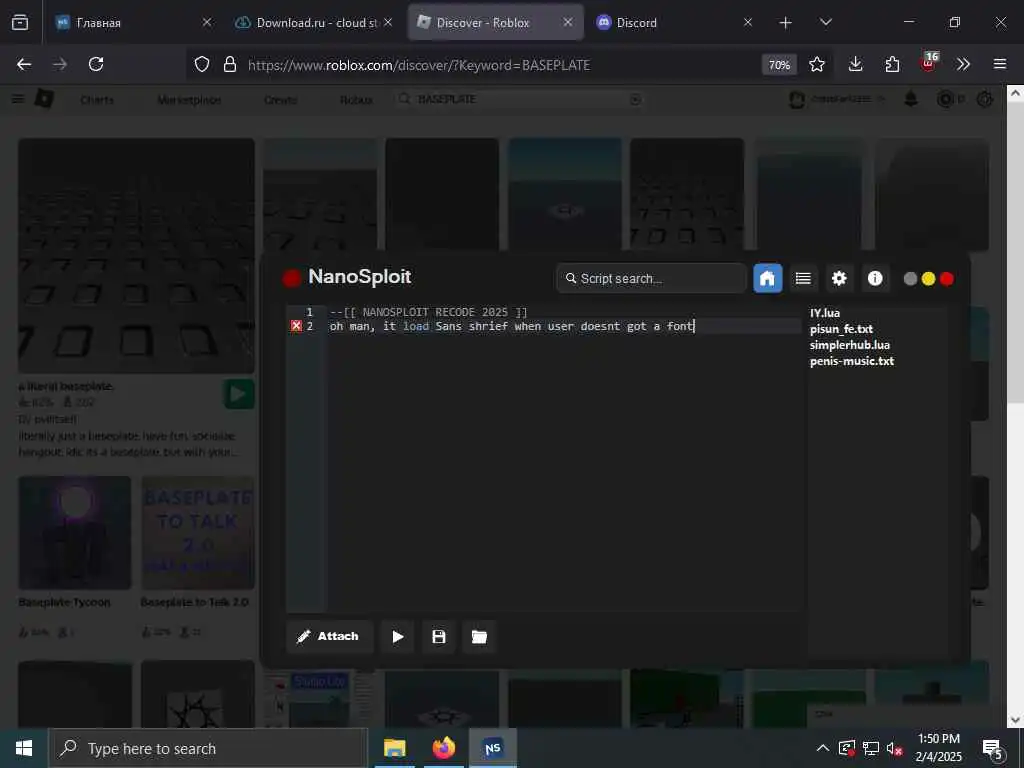Open NanoSploit NS taskbar icon

[x=493, y=748]
